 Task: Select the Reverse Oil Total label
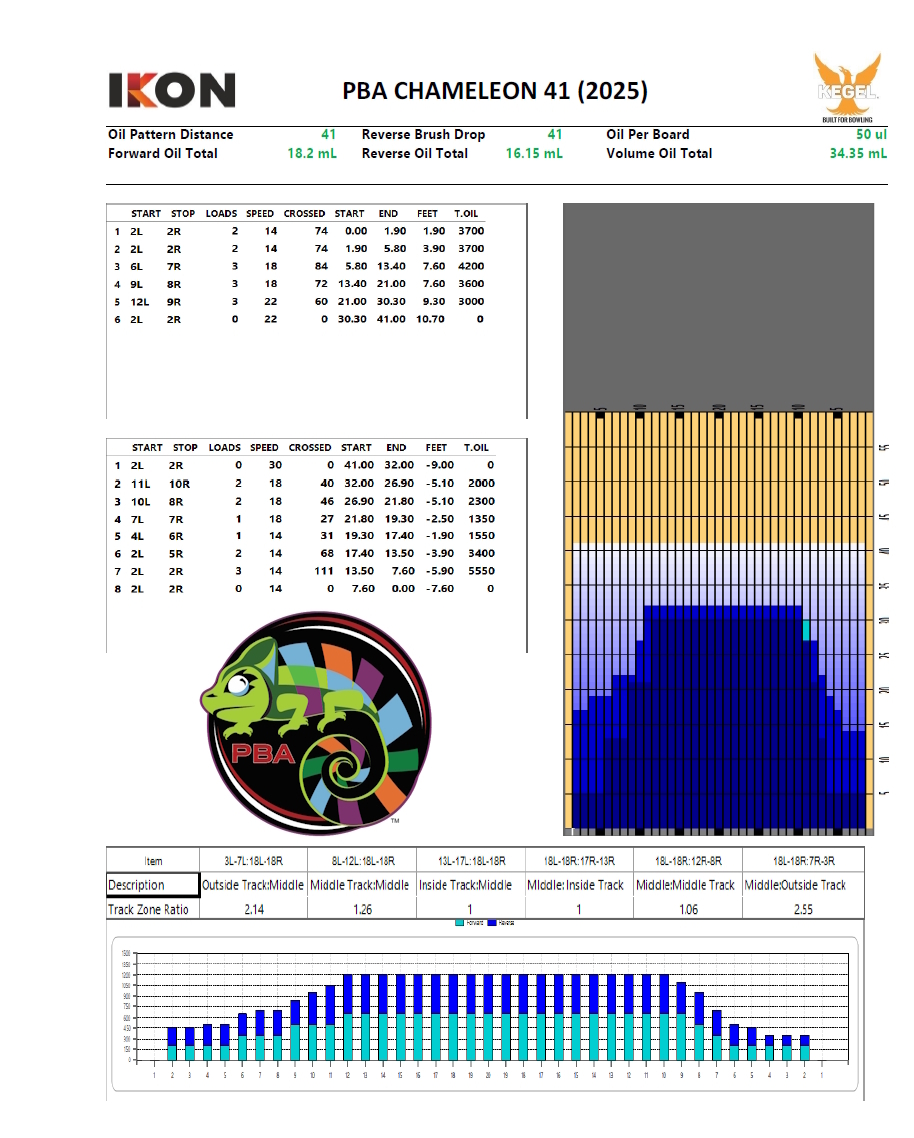tap(415, 153)
